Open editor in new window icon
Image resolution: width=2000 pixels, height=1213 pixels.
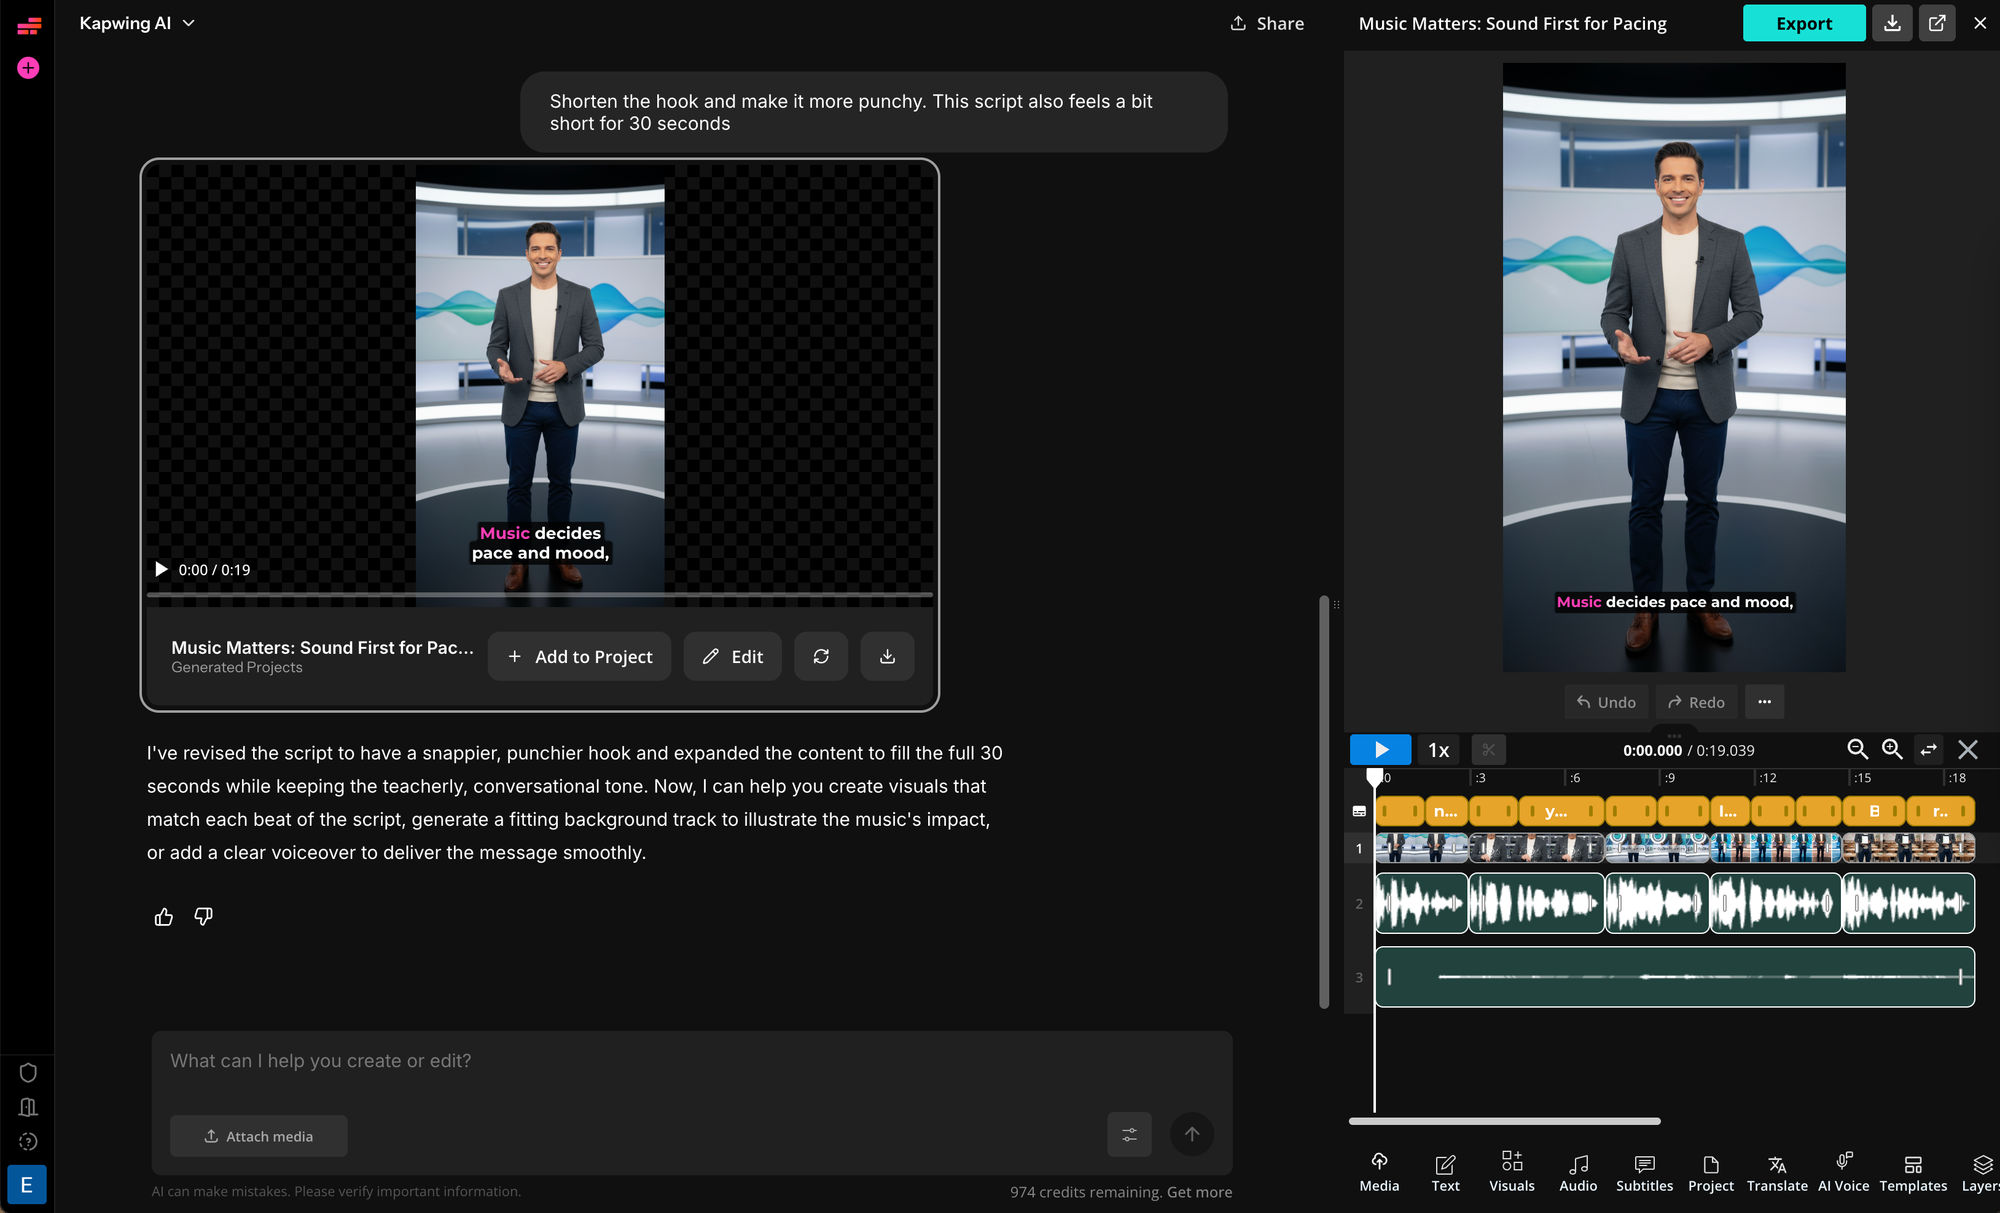(1937, 23)
